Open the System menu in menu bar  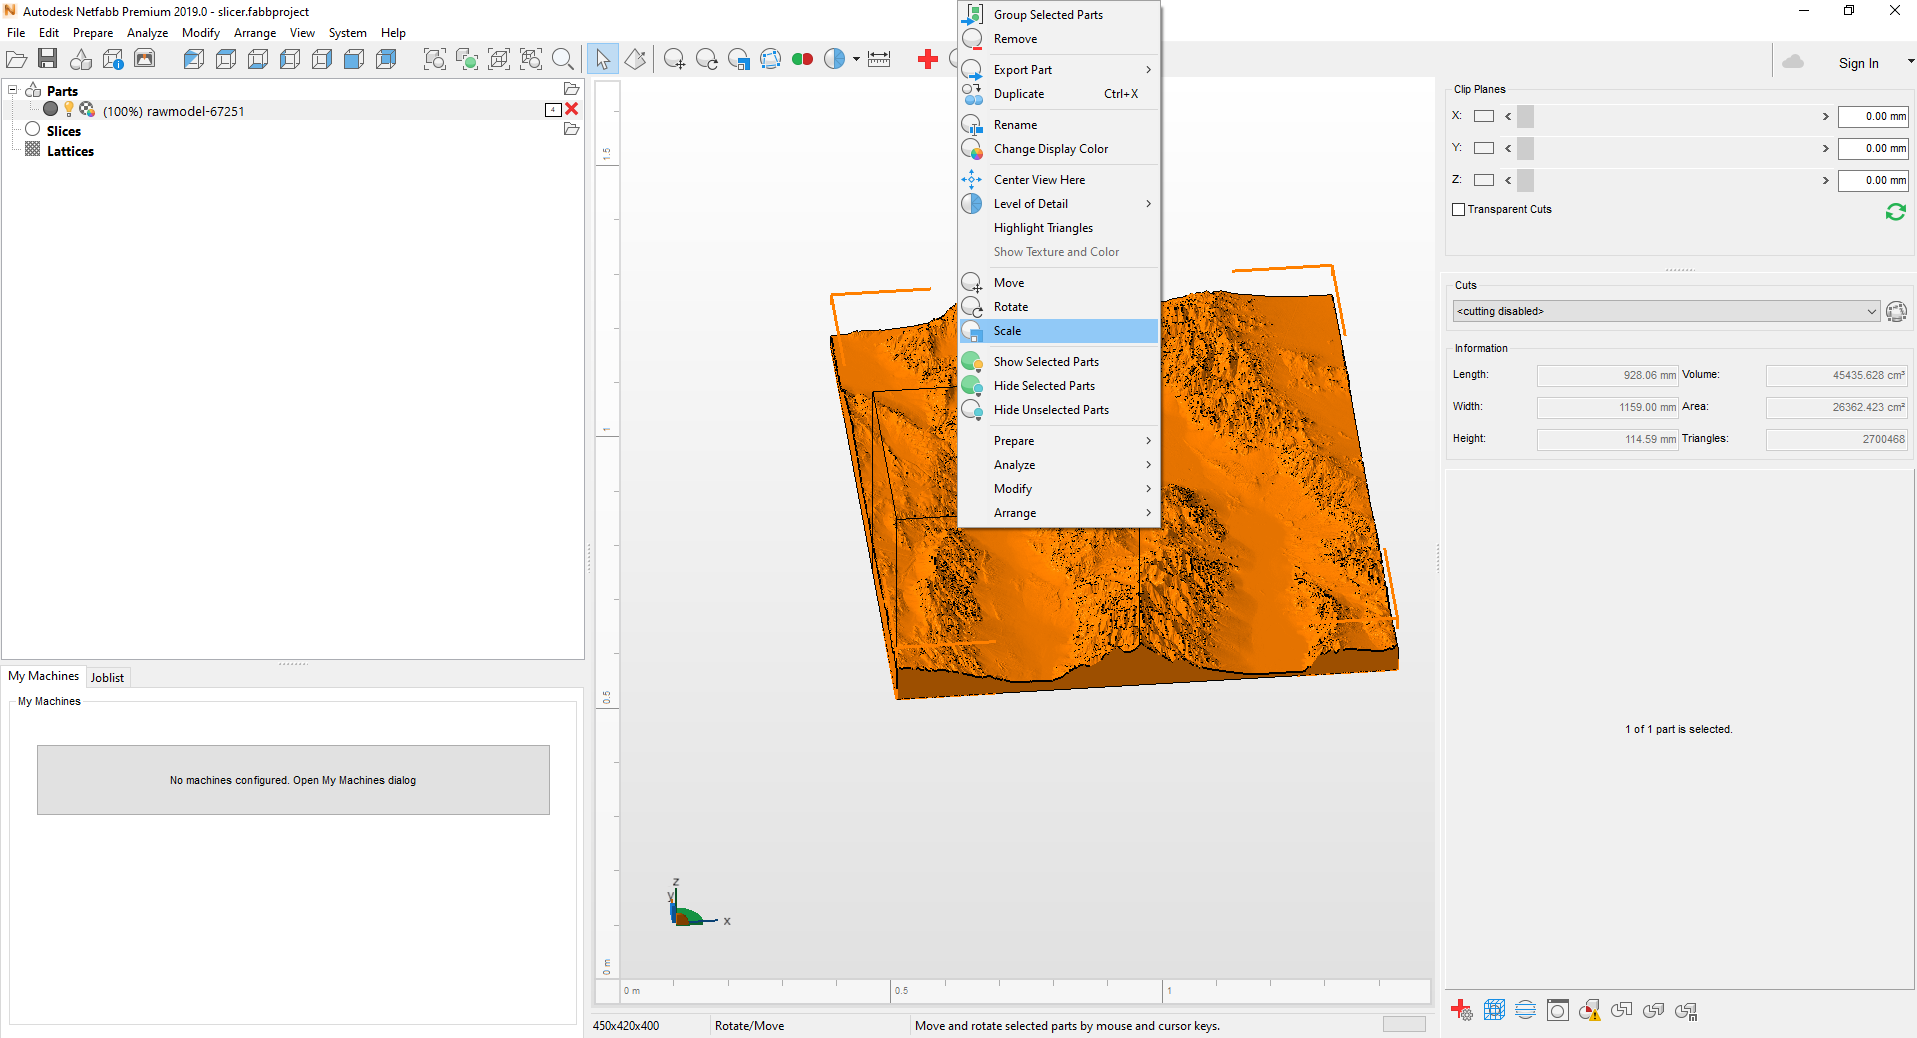(x=347, y=33)
